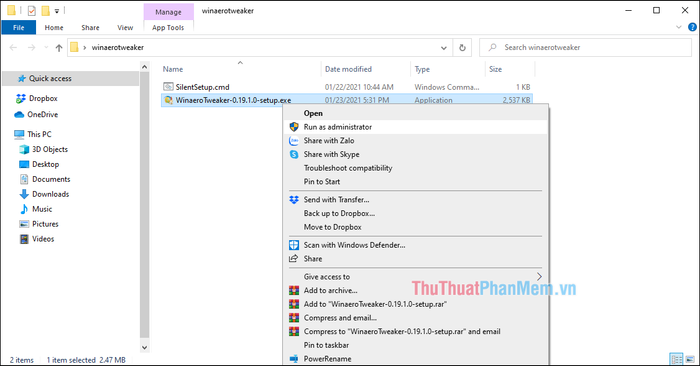The width and height of the screenshot is (700, 366).
Task: Open Explorer Help question mark icon
Action: (x=692, y=27)
